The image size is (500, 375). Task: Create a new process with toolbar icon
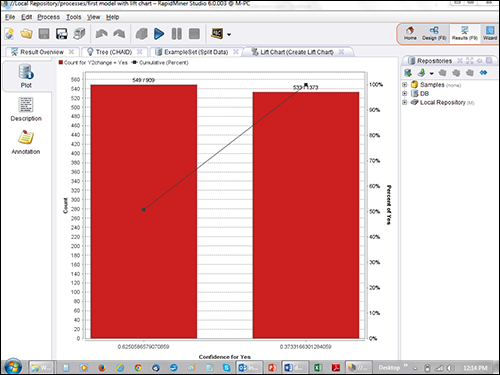tap(9, 34)
